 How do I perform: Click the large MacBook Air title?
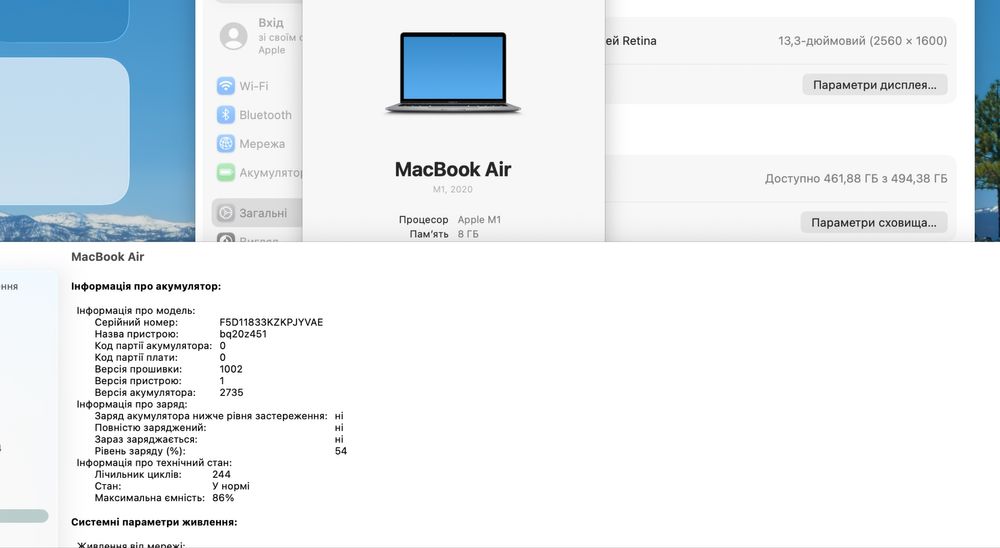click(453, 169)
